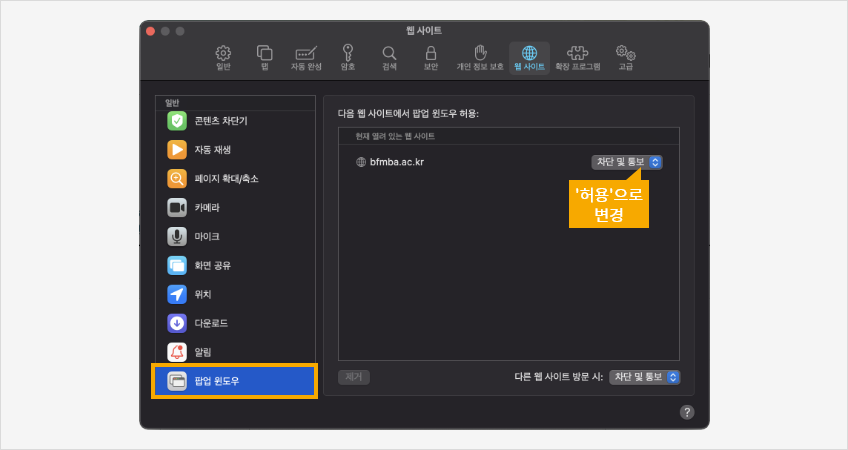The height and width of the screenshot is (450, 848).
Task: Choose Auto-Play (자동 재생) in sidebar
Action: click(x=212, y=150)
